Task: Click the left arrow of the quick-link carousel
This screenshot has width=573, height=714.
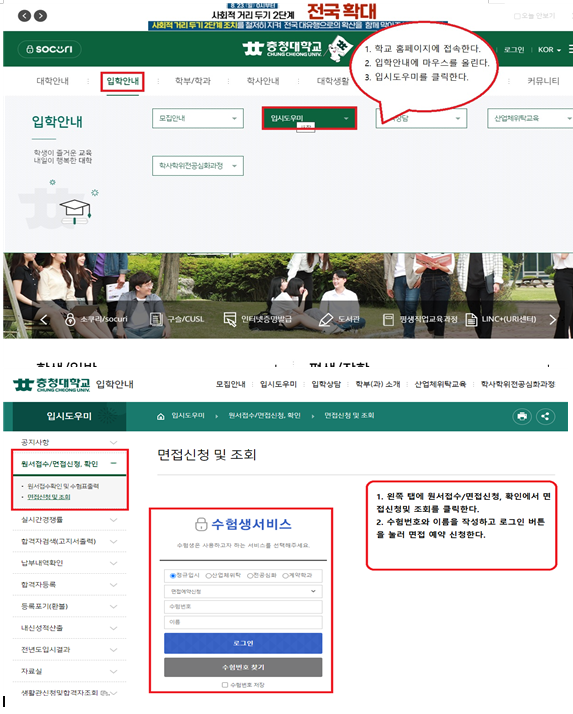Action: point(43,320)
